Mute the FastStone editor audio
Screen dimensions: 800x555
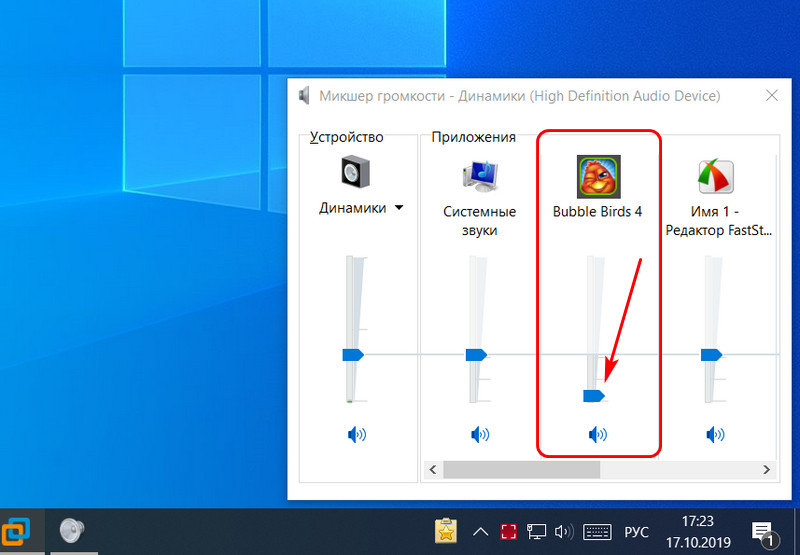coord(715,435)
